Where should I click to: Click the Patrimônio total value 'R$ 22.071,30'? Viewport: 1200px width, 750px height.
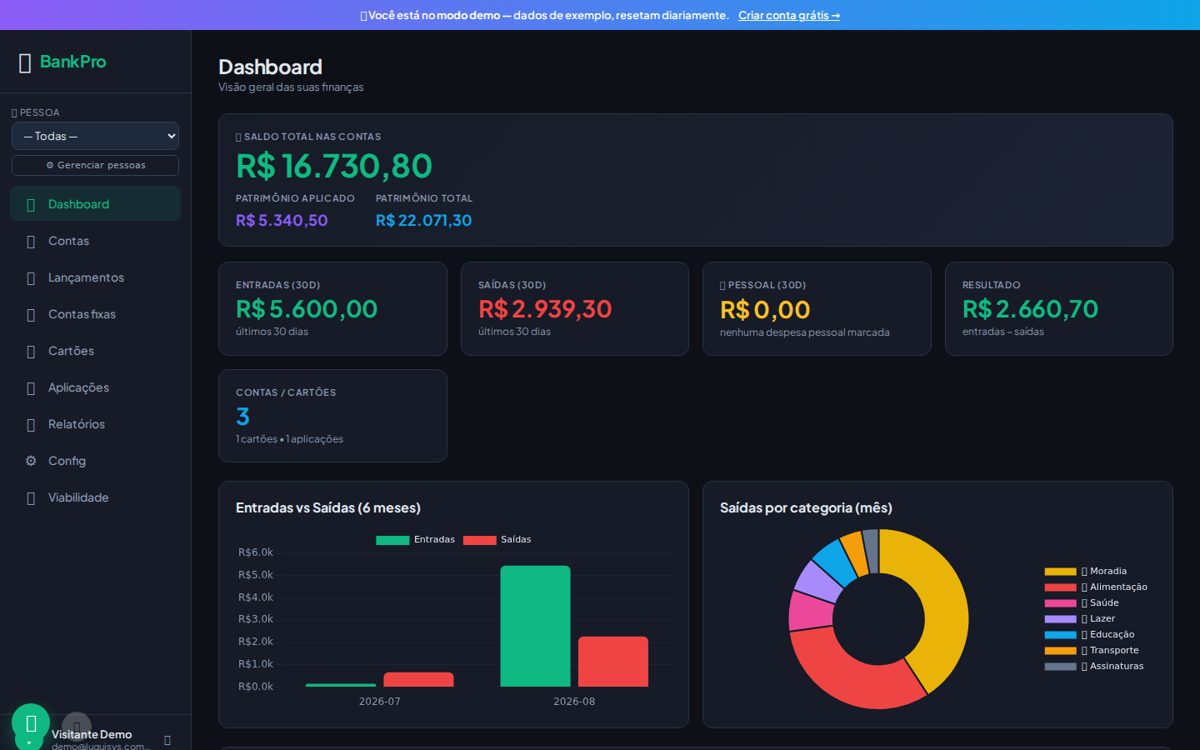tap(424, 220)
